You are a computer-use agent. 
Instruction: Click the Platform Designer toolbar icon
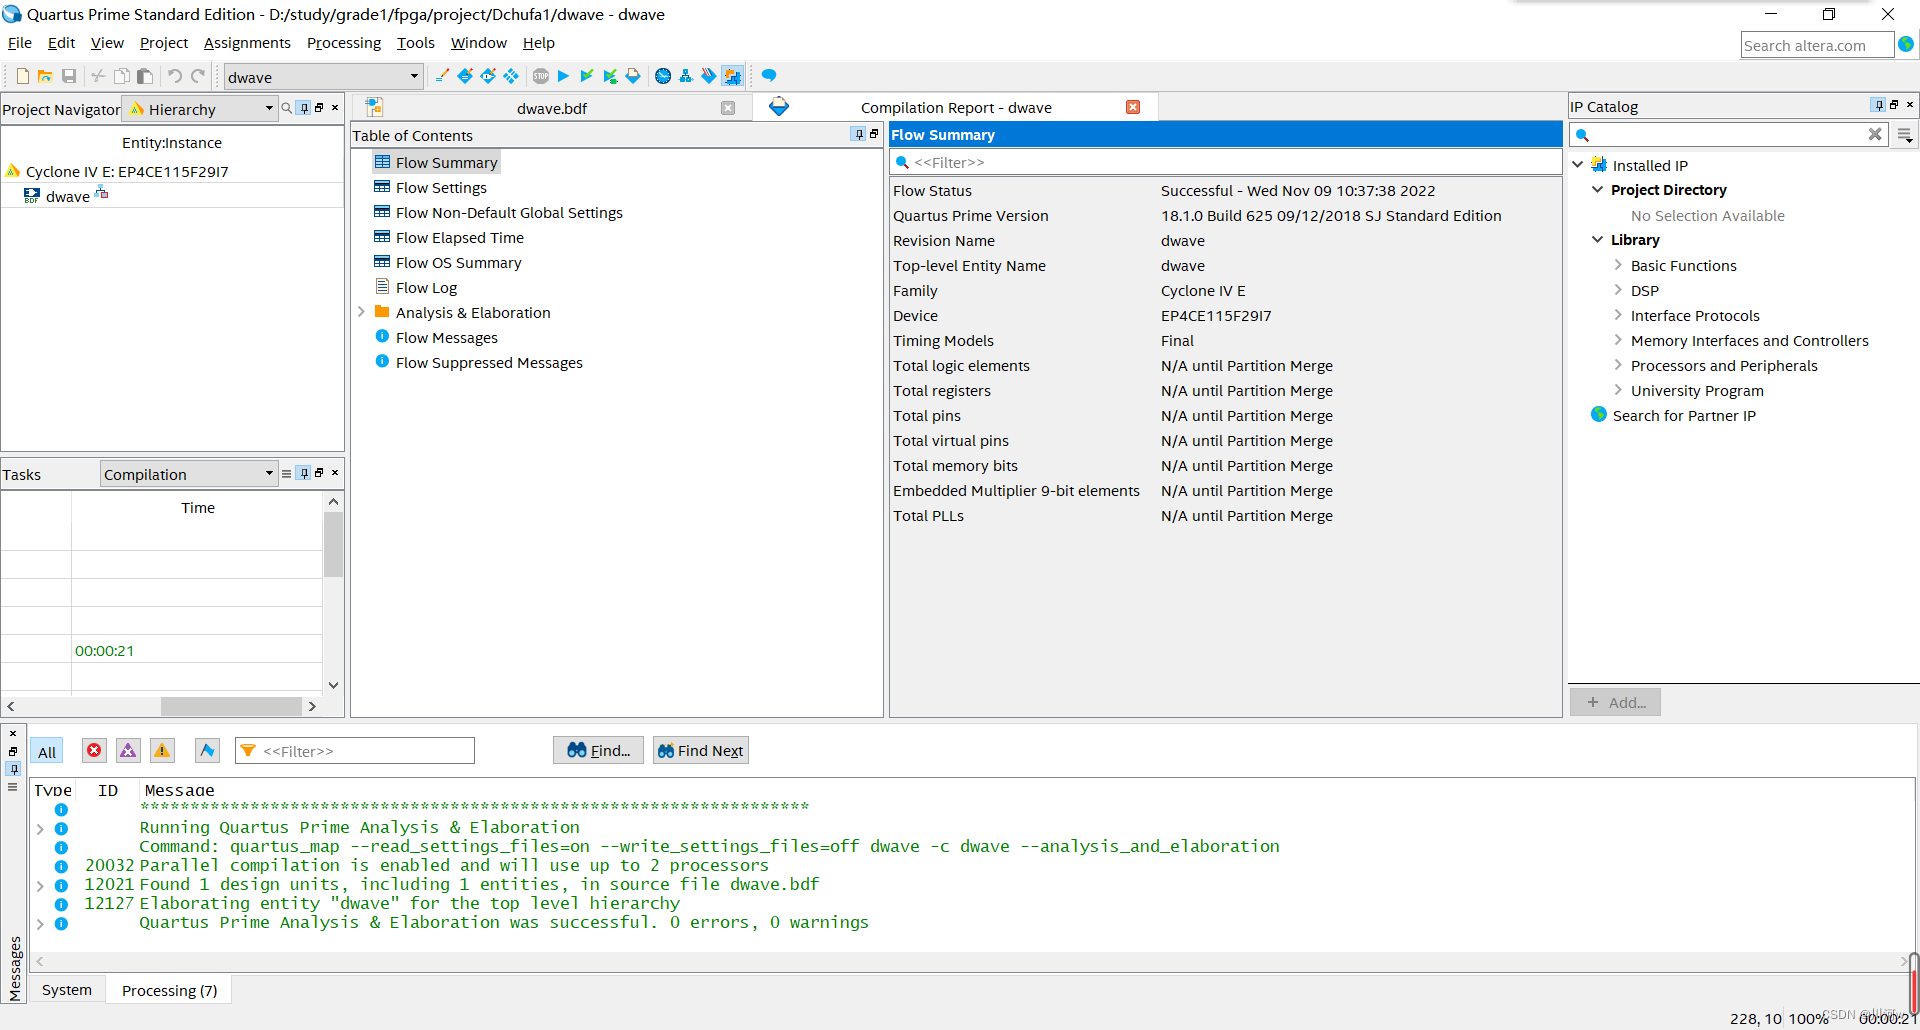(732, 76)
